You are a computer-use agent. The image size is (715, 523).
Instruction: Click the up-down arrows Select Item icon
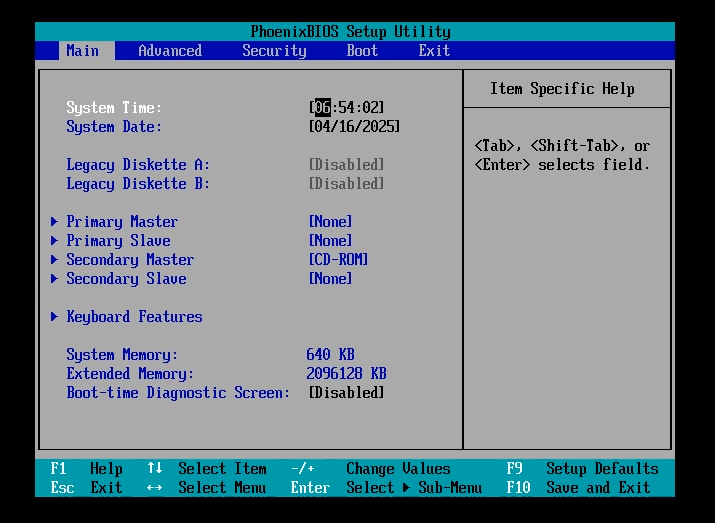click(155, 468)
